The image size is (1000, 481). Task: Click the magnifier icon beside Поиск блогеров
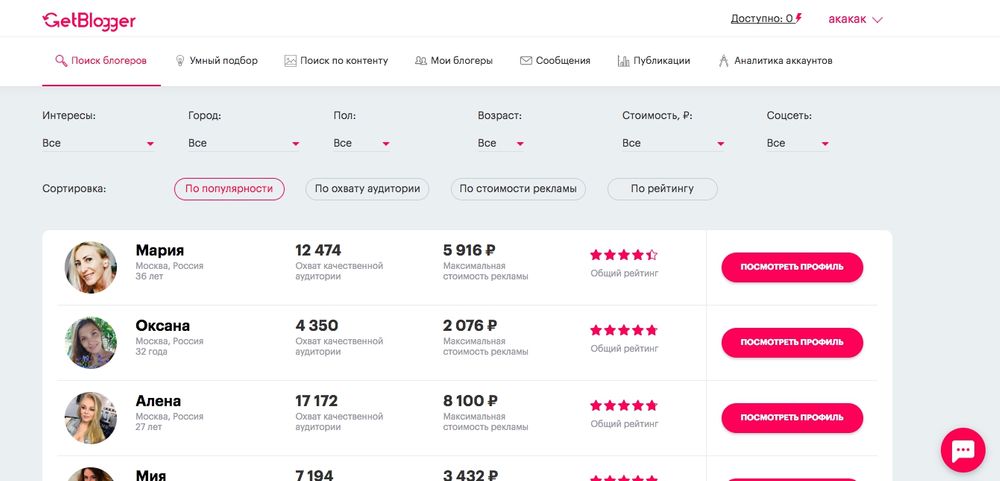click(x=61, y=61)
